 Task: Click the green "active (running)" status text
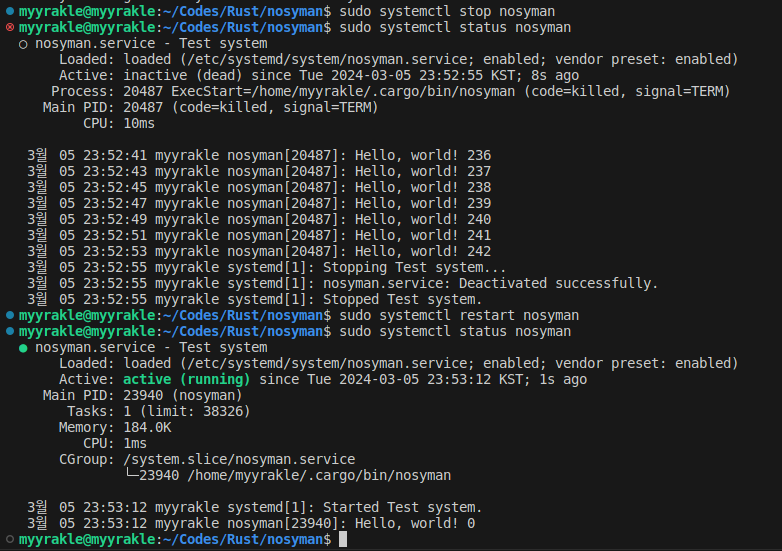(186, 379)
